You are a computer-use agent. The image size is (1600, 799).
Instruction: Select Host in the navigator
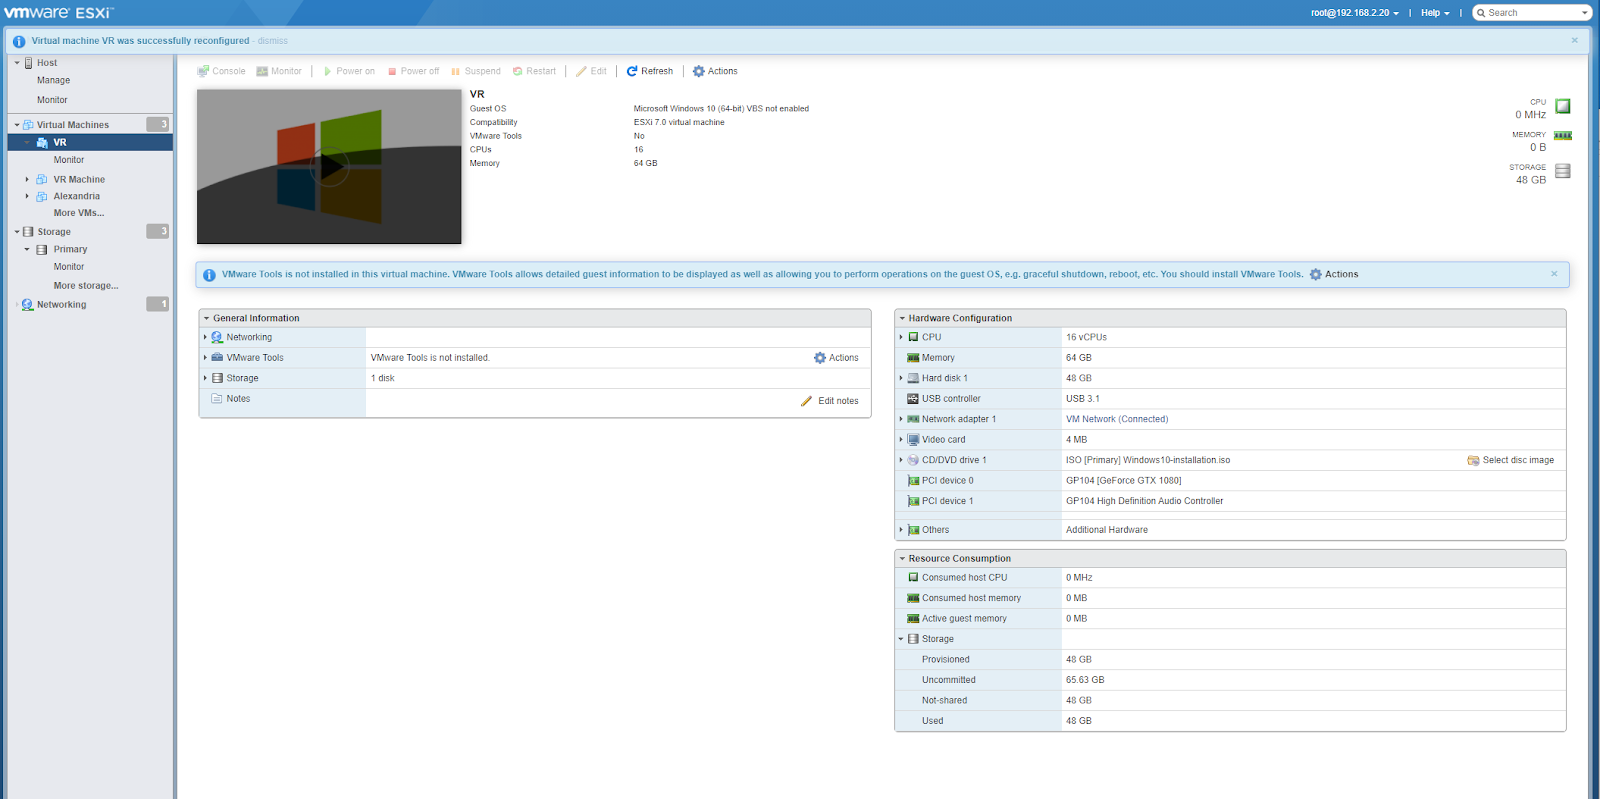pos(47,63)
